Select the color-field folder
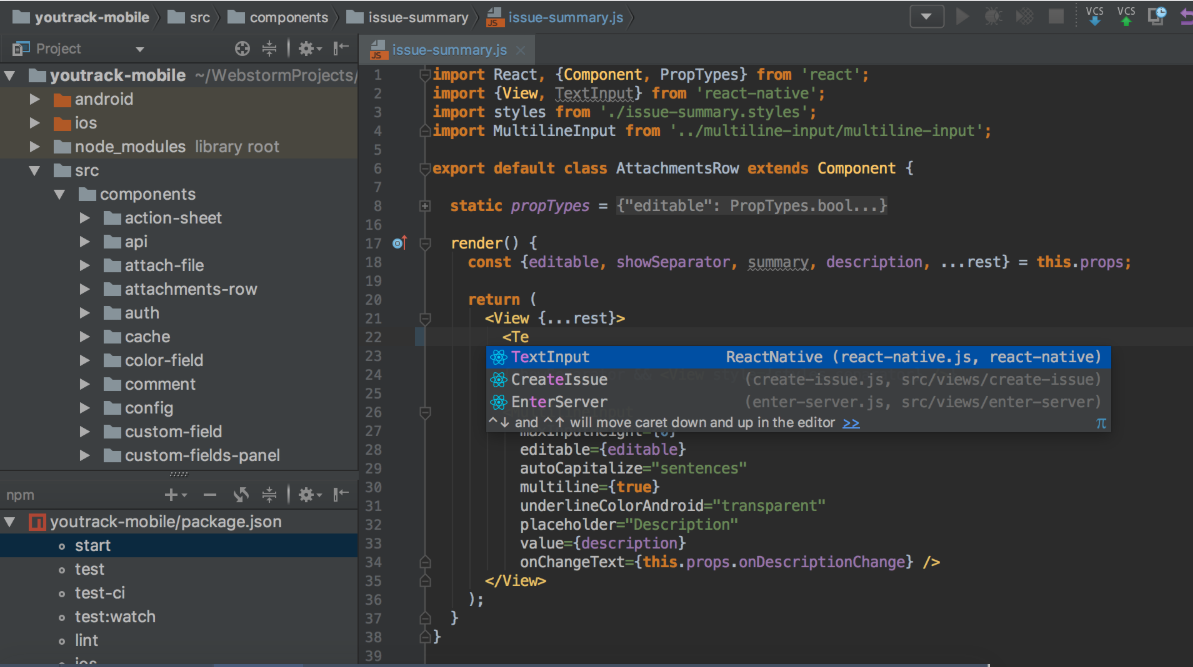Viewport: 1193px width, 667px height. point(154,360)
